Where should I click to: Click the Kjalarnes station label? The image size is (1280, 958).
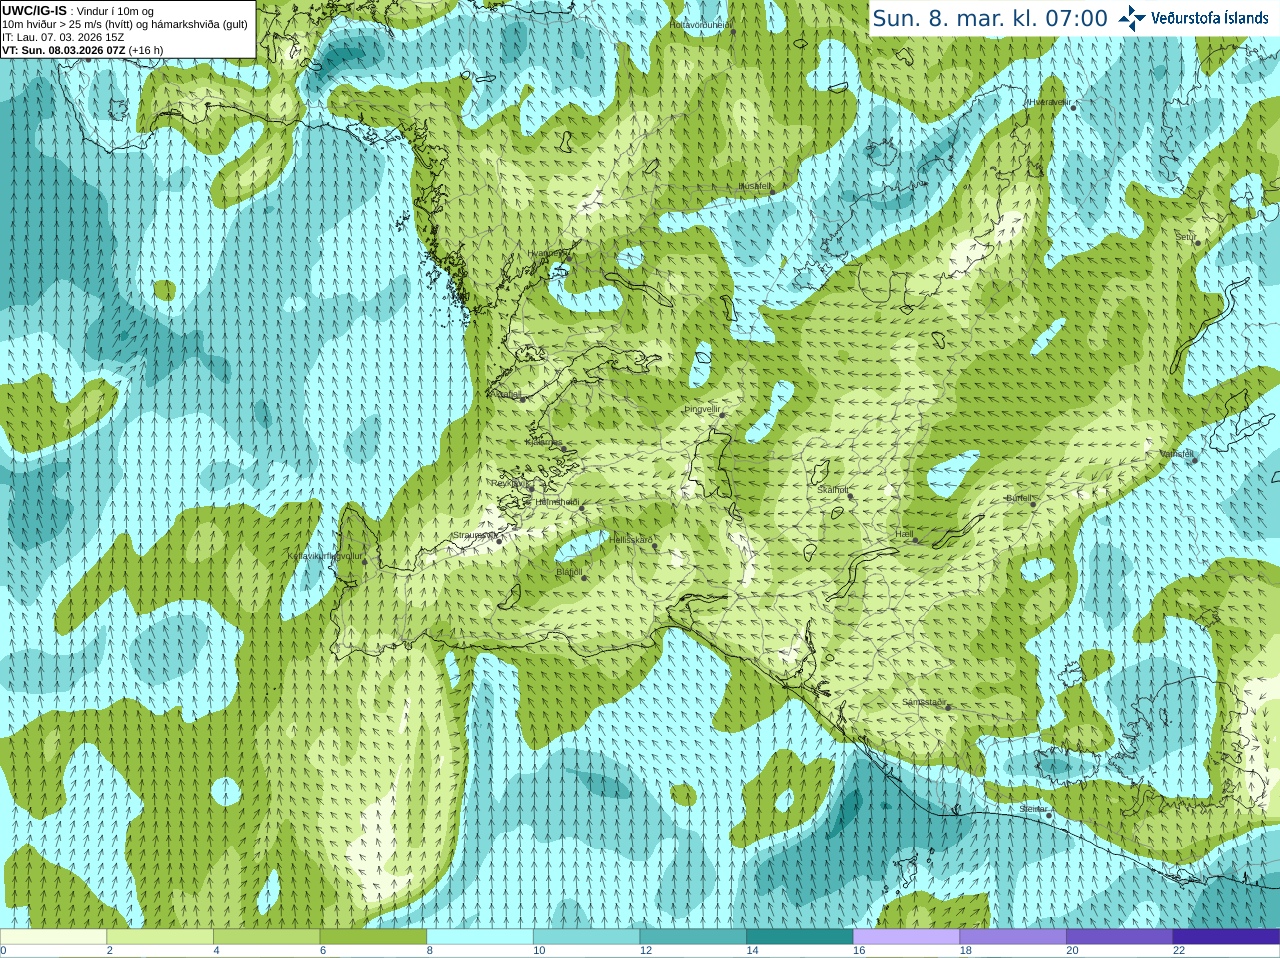[x=544, y=442]
